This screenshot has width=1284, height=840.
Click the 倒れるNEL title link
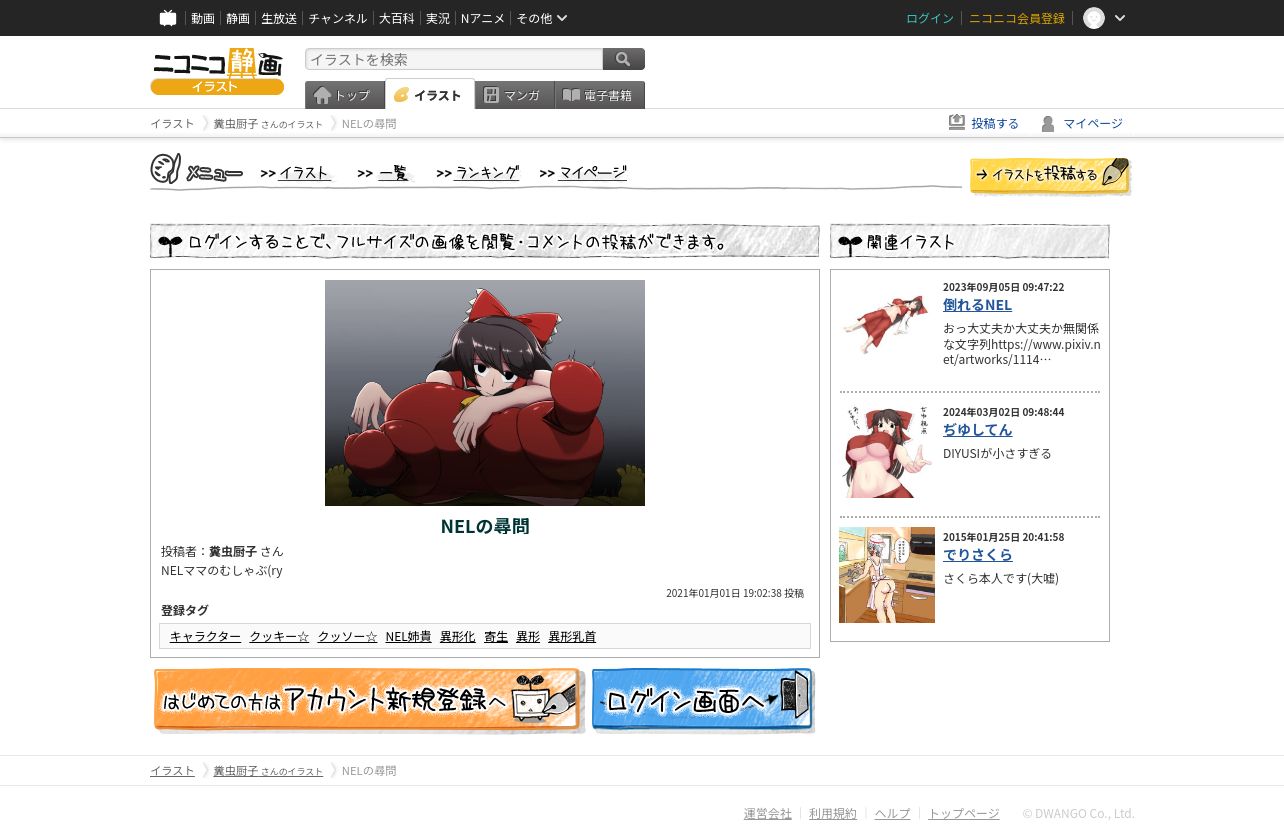[977, 305]
